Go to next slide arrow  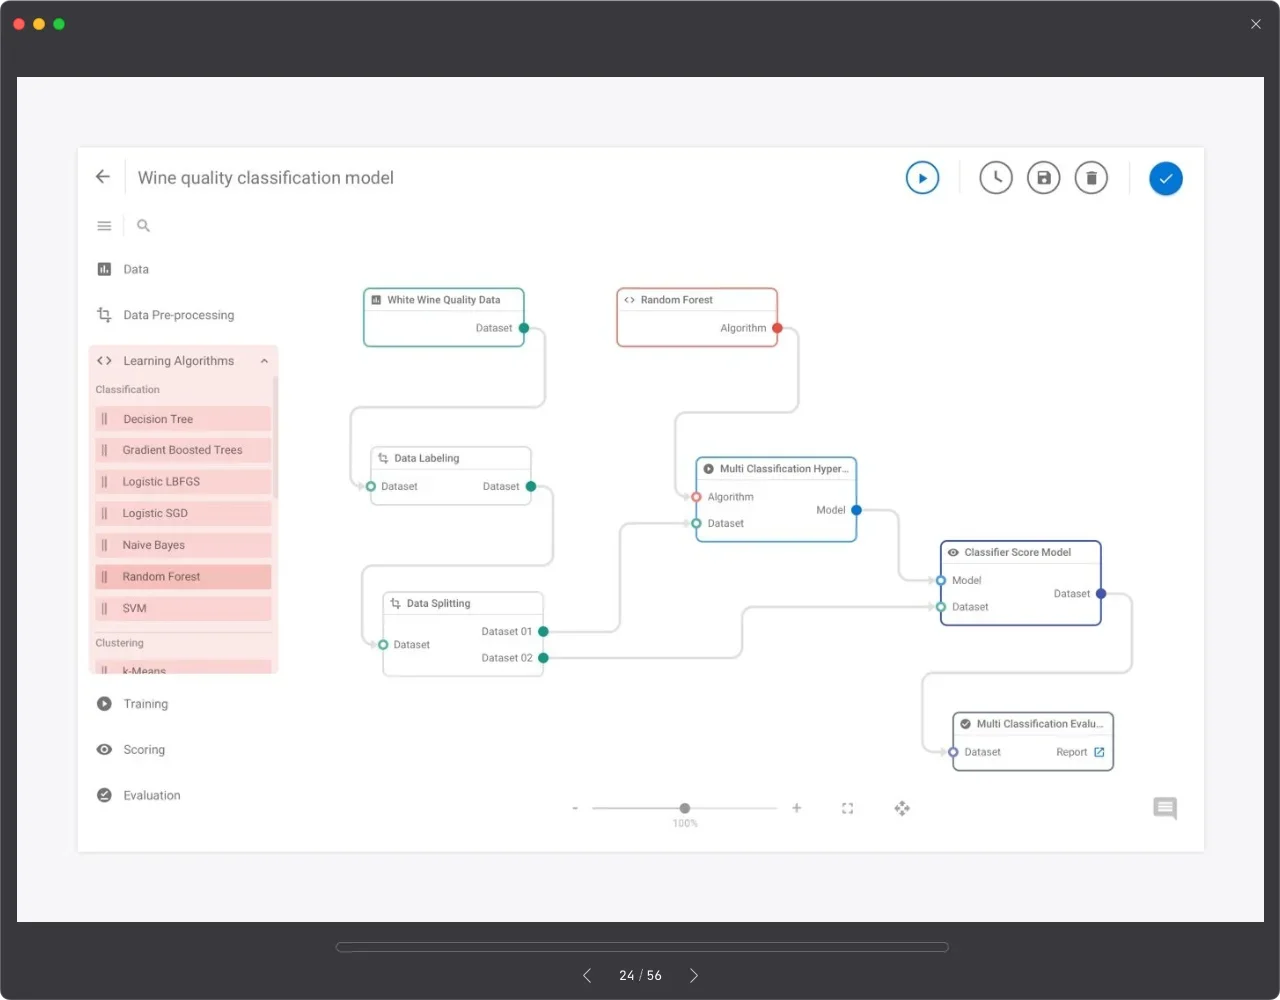tap(693, 975)
